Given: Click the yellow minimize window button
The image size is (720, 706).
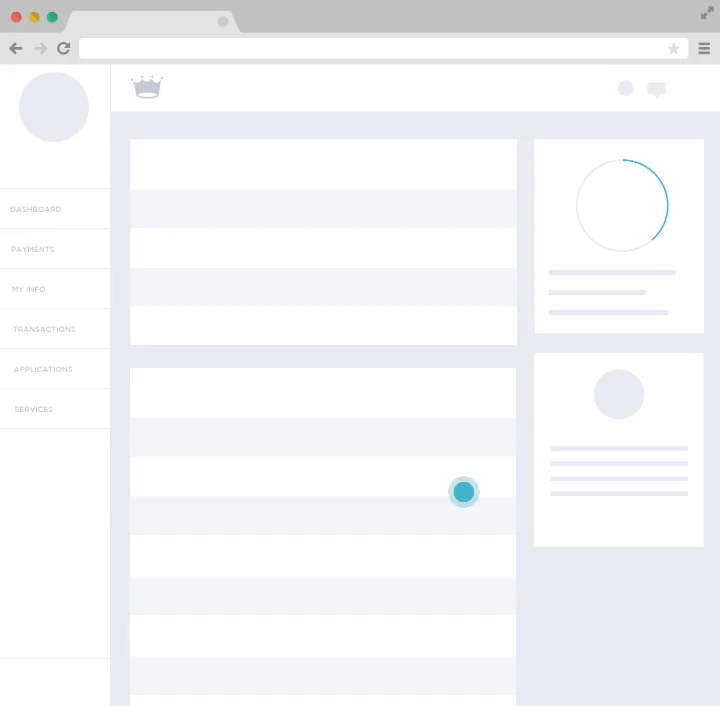Looking at the screenshot, I should pyautogui.click(x=34, y=17).
